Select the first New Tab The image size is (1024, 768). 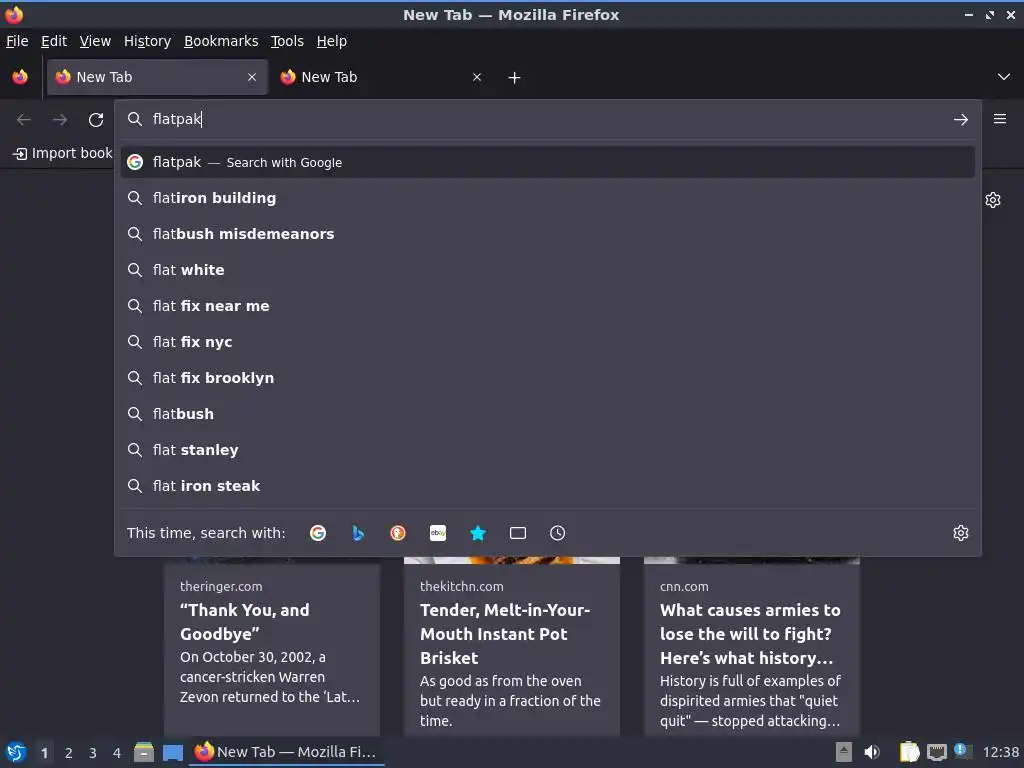pos(157,77)
